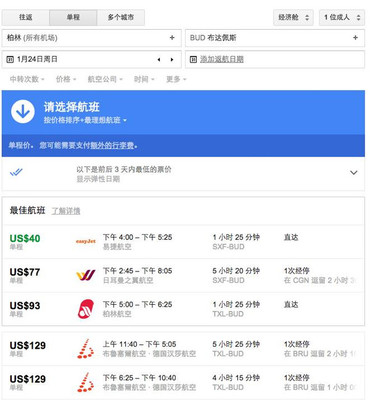Go to previous departure day arrow

159,60
